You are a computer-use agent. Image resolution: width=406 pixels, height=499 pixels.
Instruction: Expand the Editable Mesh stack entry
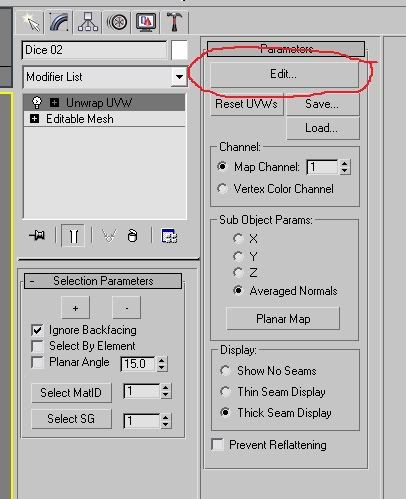tap(34, 119)
